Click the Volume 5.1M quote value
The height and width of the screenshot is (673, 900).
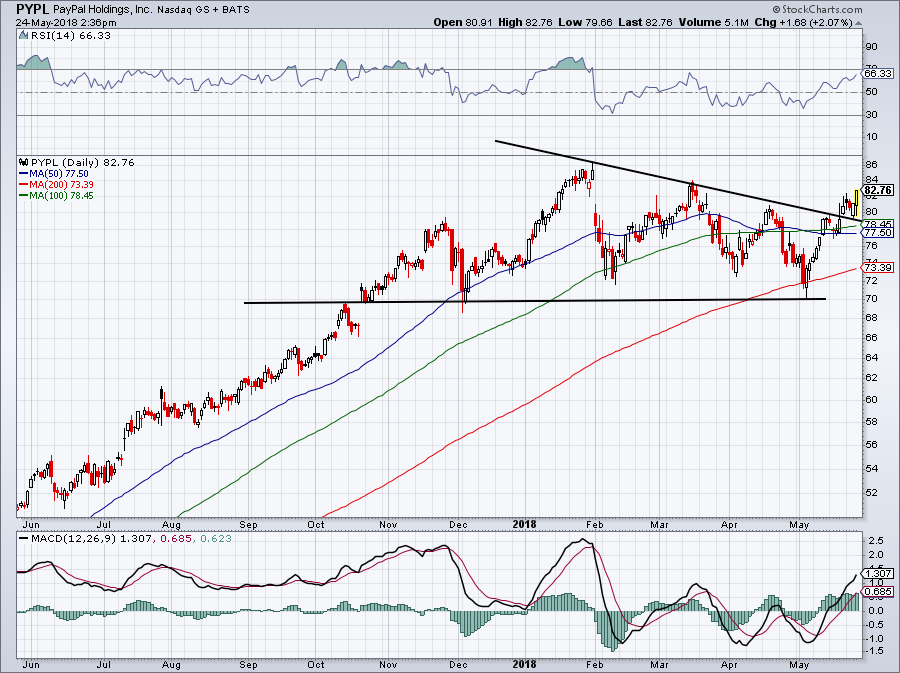[713, 22]
